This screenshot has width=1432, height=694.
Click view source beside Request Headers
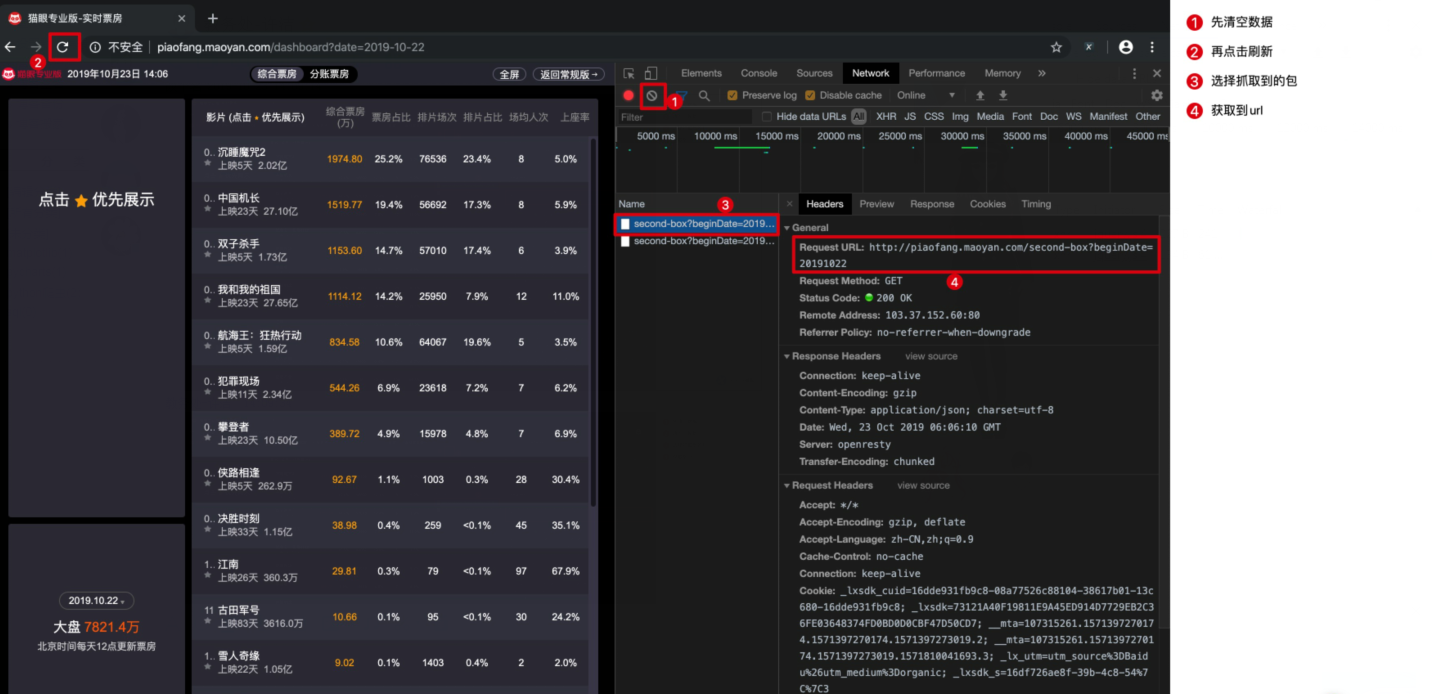[x=923, y=485]
